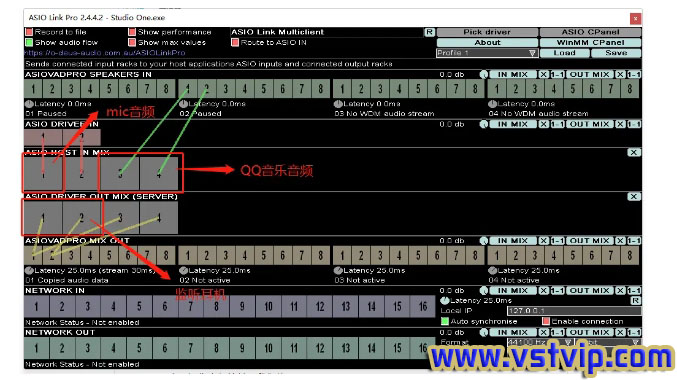
Task: Toggle Show audio flow checkbox
Action: [29, 42]
